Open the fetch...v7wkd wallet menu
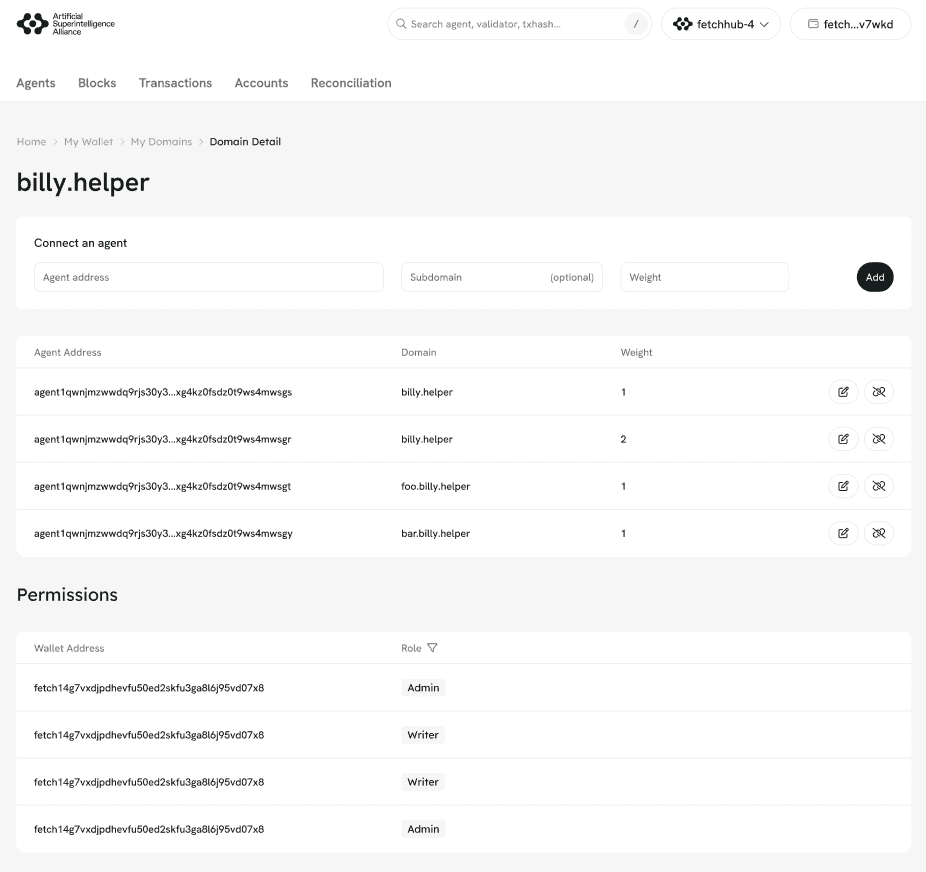926x872 pixels. click(850, 24)
